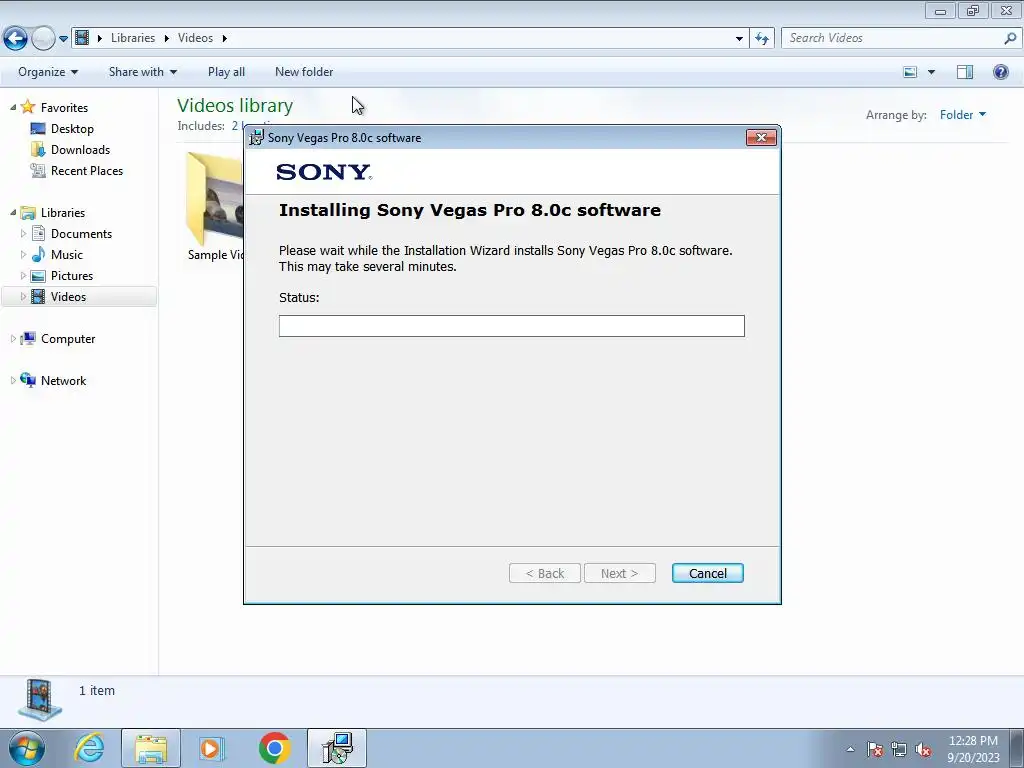Click the Videos library icon in address bar
The height and width of the screenshot is (768, 1024).
point(82,38)
